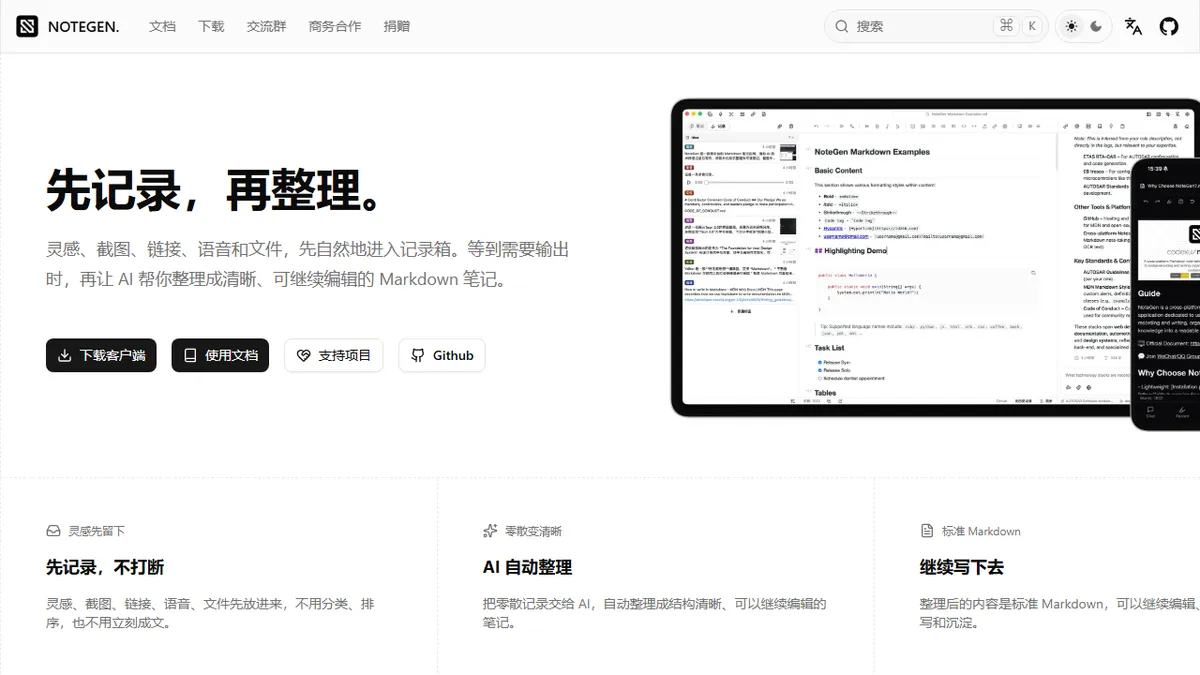The width and height of the screenshot is (1200, 675).
Task: Open the GitHub icon in the header
Action: [1169, 27]
